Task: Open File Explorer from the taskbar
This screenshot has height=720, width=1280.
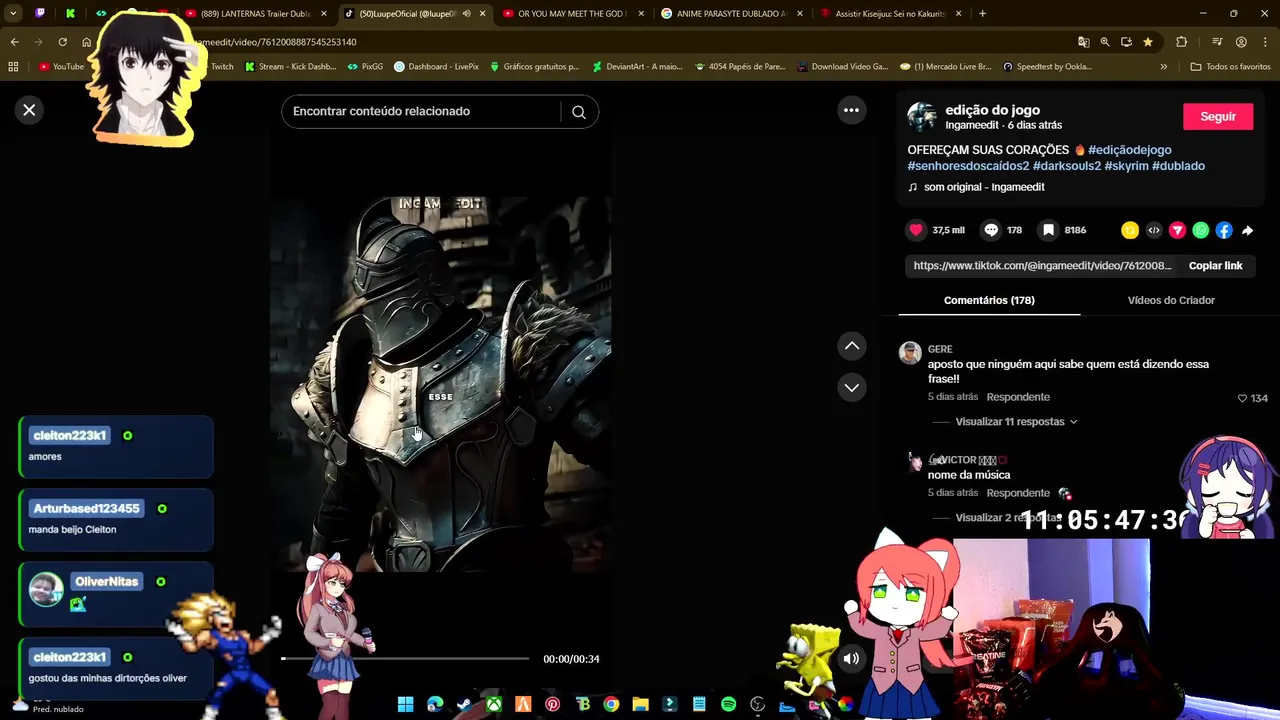Action: [x=640, y=705]
